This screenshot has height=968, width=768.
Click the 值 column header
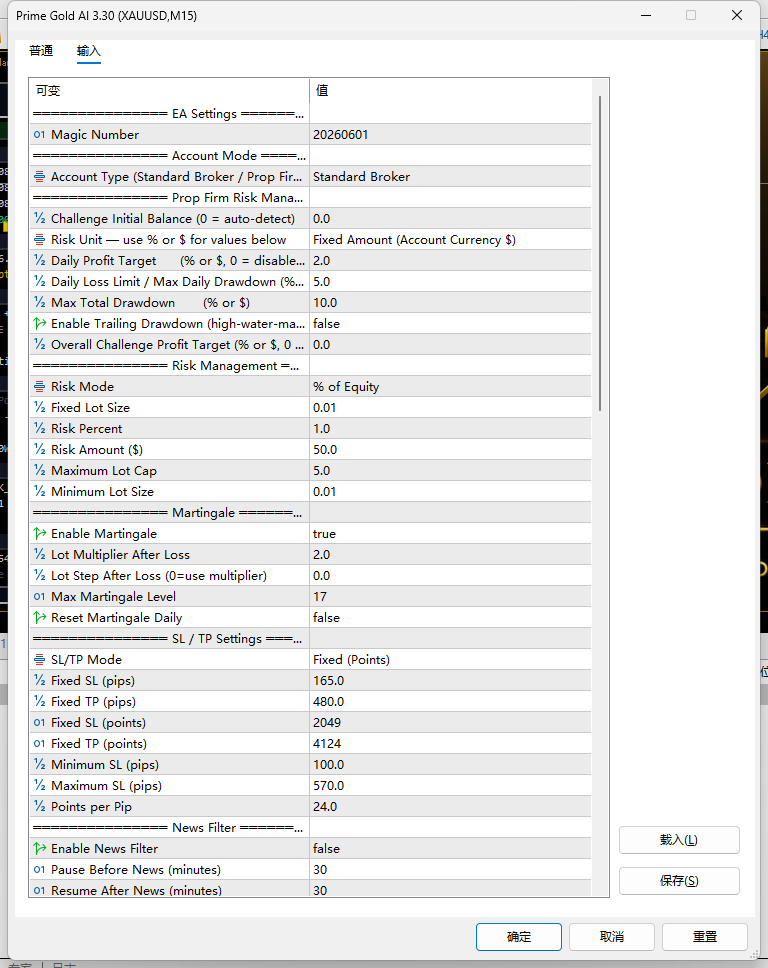450,91
